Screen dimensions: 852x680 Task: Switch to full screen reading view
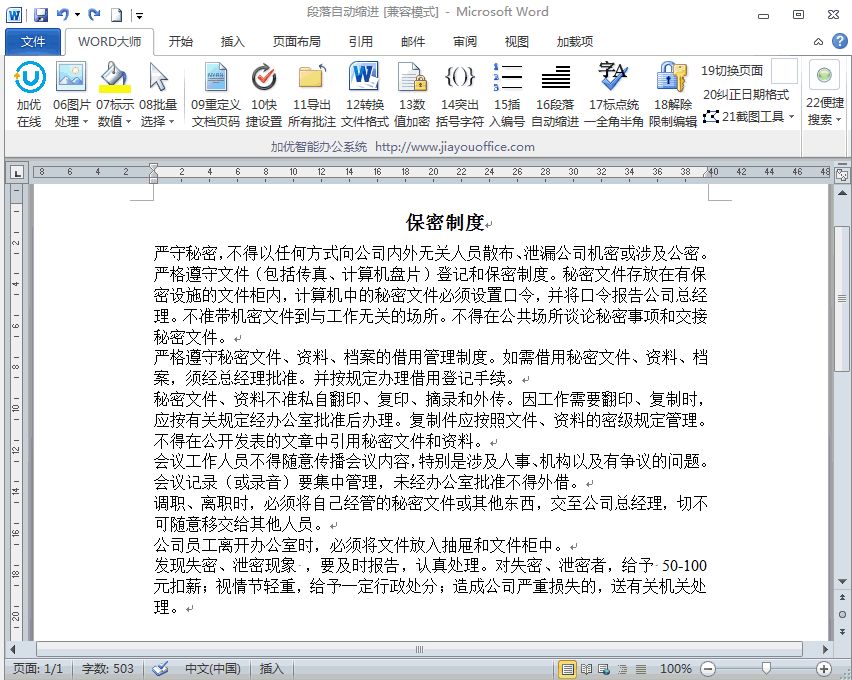pos(586,669)
